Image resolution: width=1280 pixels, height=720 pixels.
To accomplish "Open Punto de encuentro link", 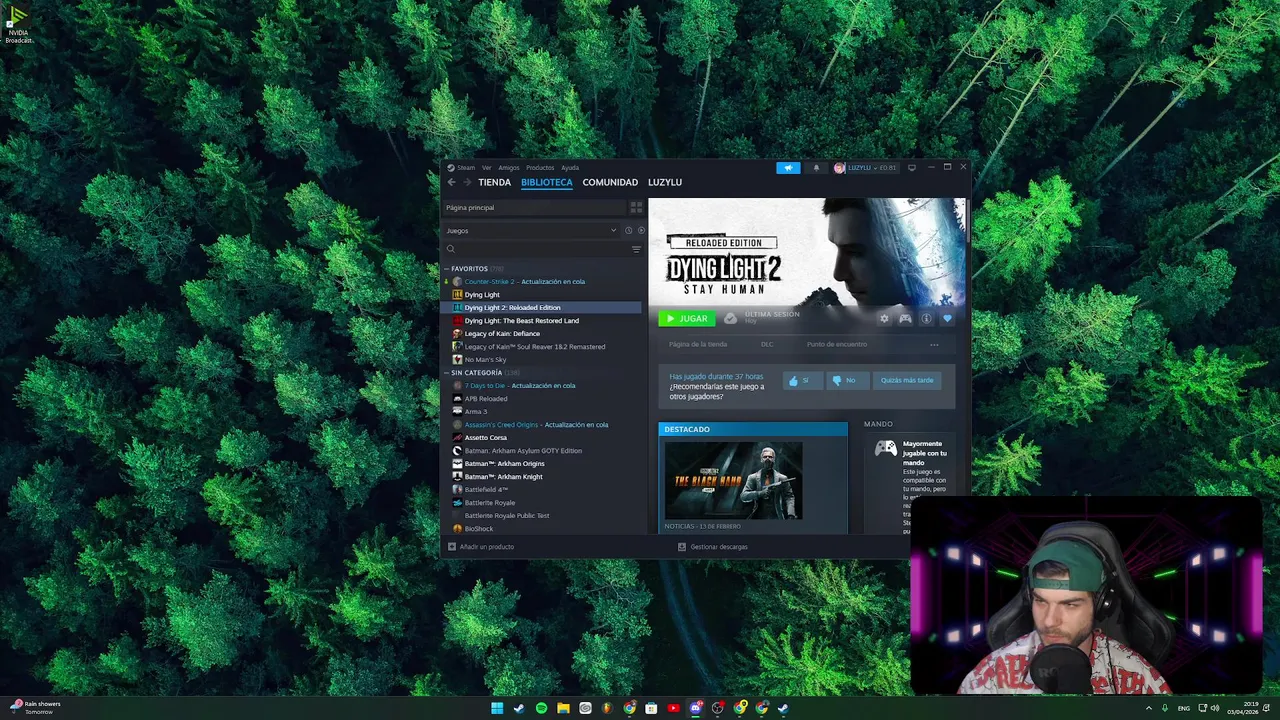I will tap(837, 345).
